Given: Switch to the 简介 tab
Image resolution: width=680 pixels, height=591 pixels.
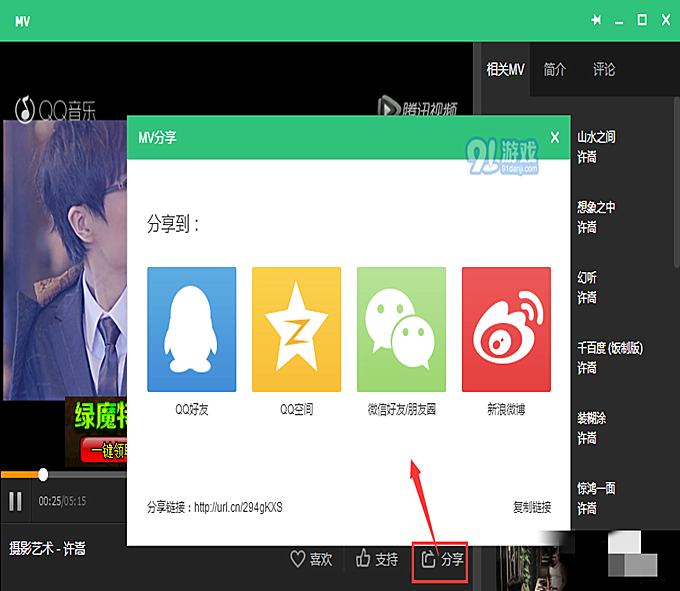Looking at the screenshot, I should (x=555, y=69).
